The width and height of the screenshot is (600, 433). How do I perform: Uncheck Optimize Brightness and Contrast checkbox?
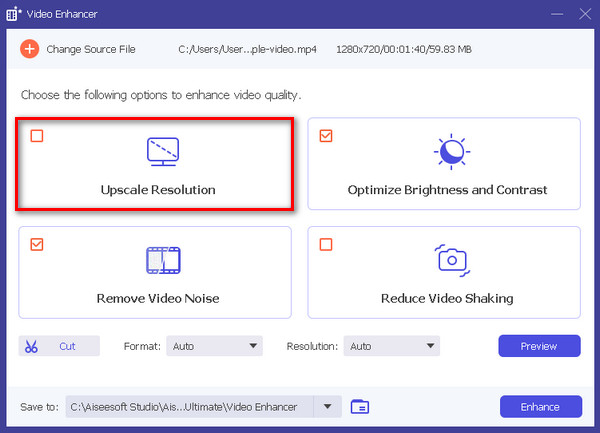[326, 136]
